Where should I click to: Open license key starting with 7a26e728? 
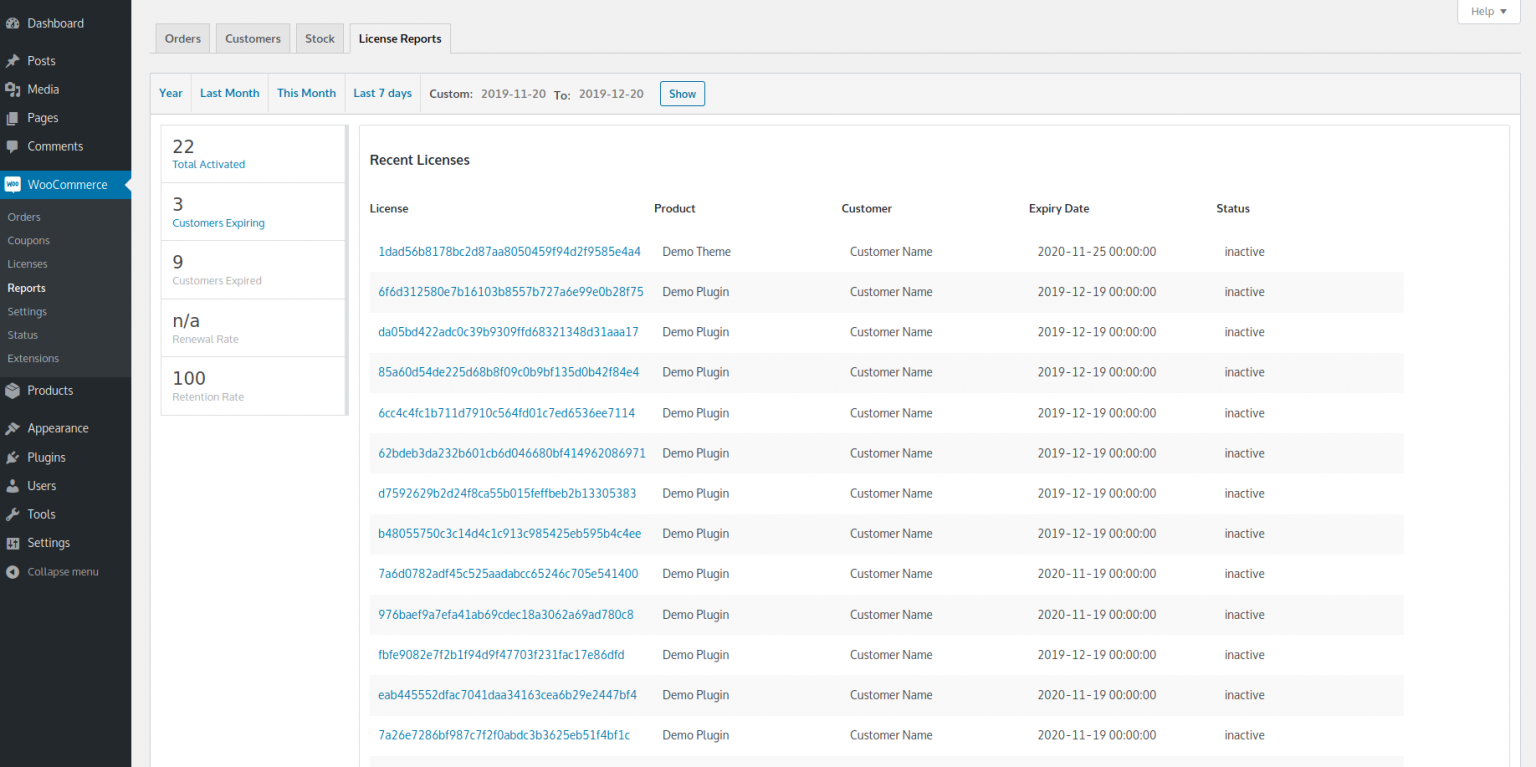(504, 735)
